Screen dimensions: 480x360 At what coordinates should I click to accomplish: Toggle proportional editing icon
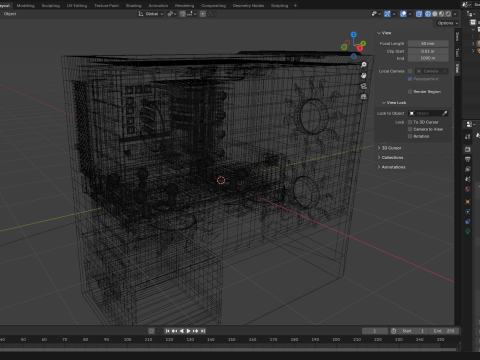click(x=203, y=14)
